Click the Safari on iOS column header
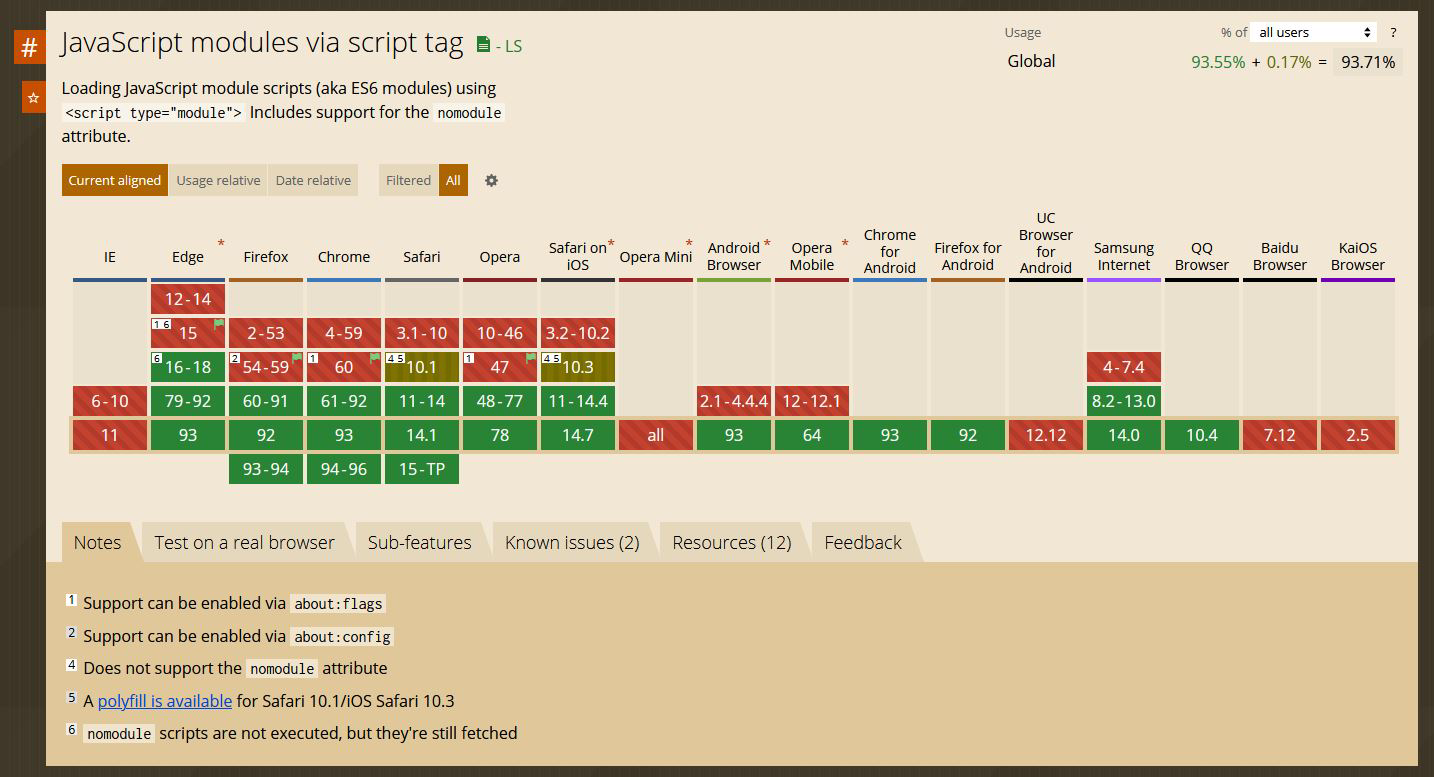 point(578,256)
